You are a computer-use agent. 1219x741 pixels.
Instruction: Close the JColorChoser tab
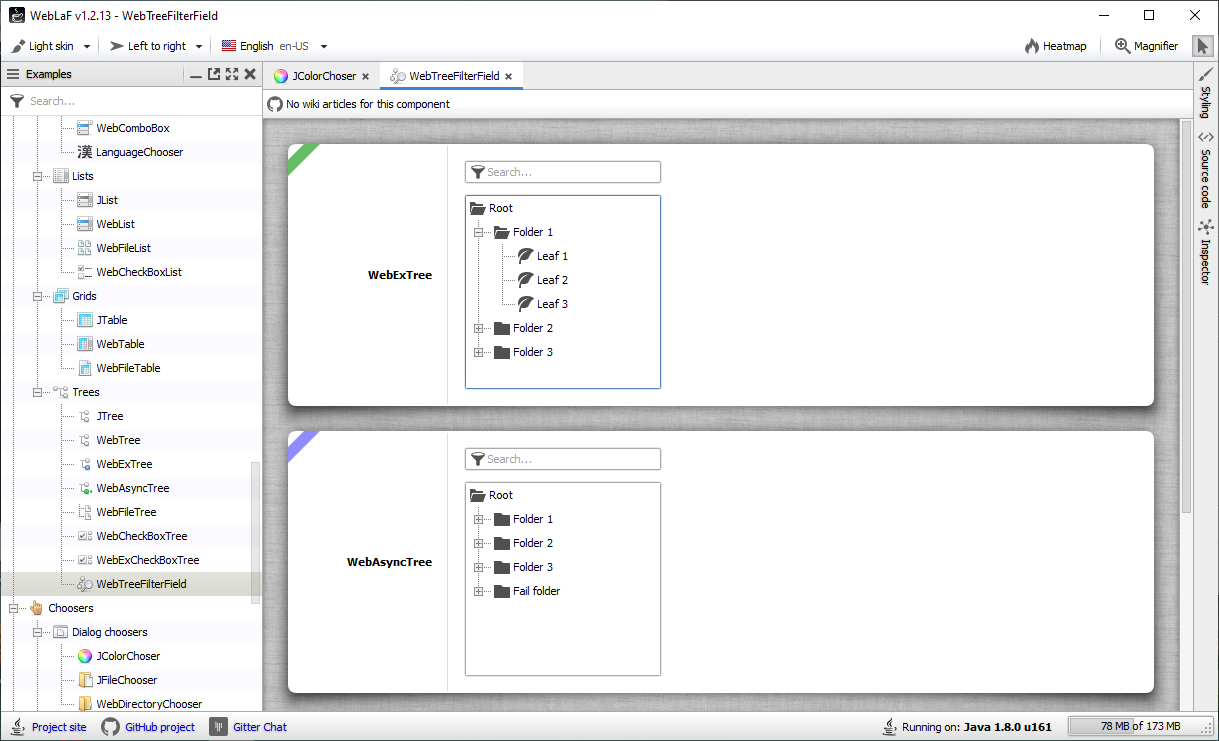(x=365, y=76)
